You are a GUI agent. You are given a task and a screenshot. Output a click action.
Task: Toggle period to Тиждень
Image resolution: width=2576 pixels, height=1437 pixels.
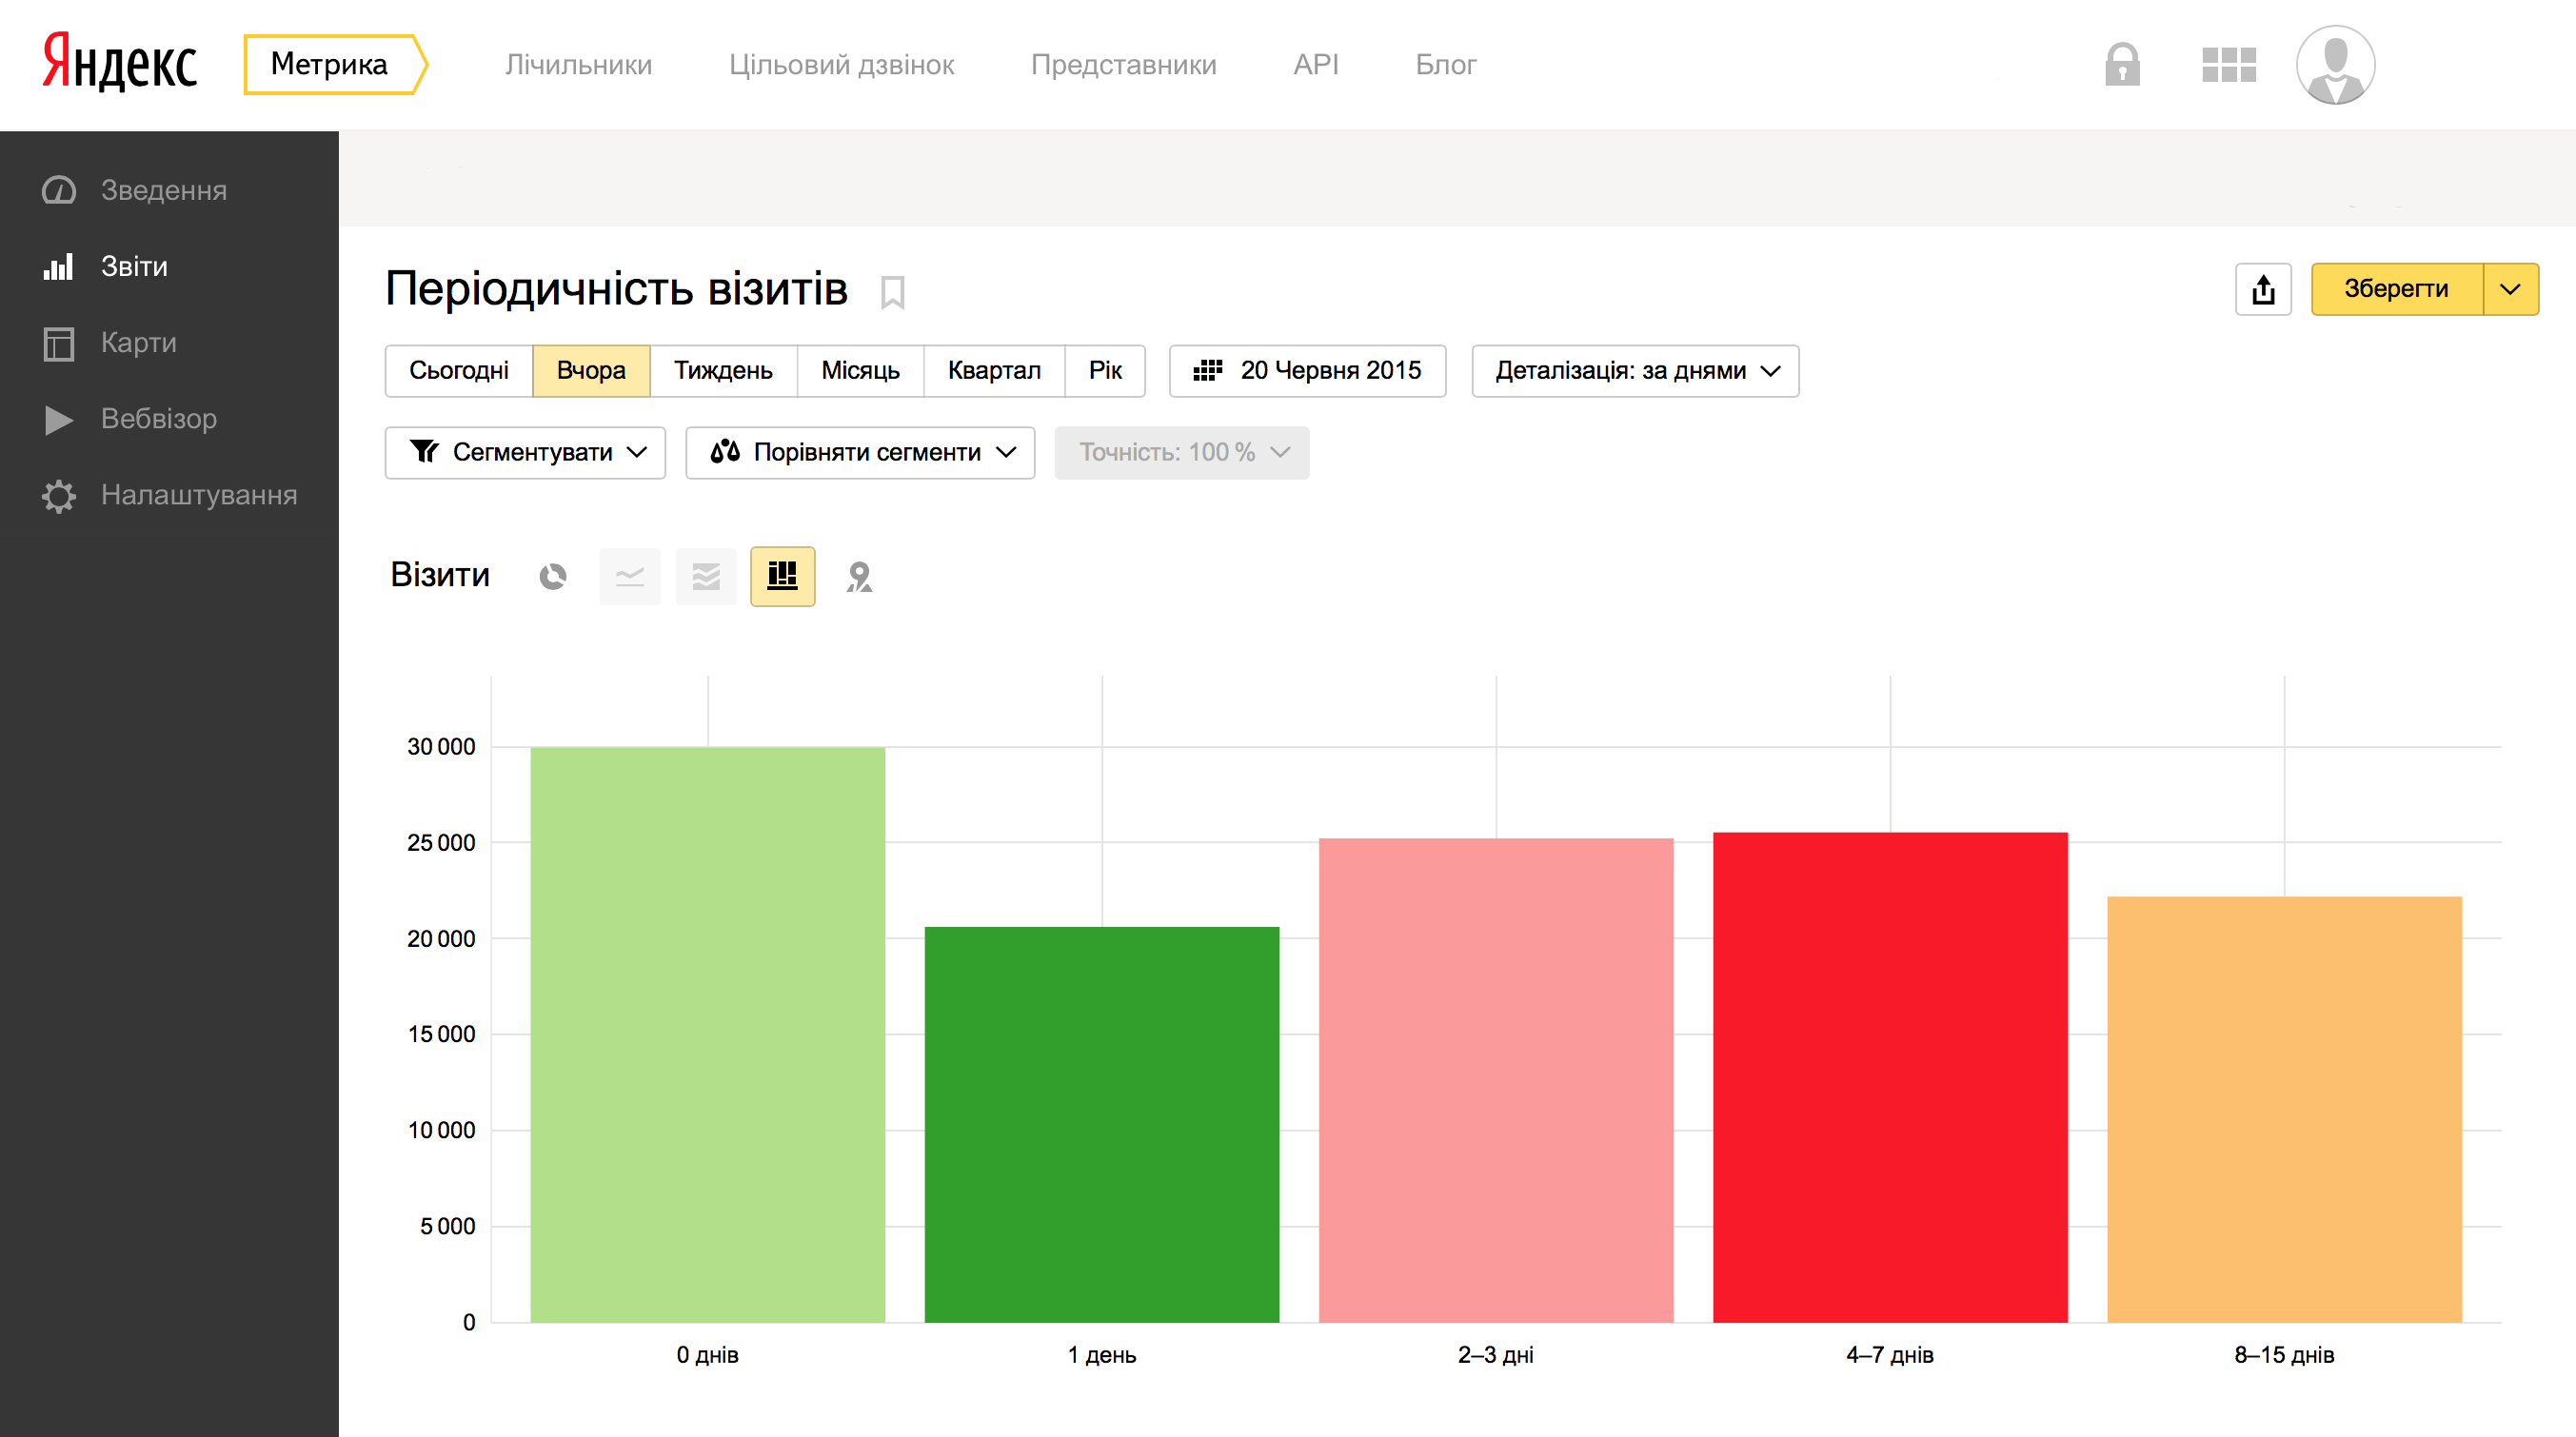tap(723, 371)
